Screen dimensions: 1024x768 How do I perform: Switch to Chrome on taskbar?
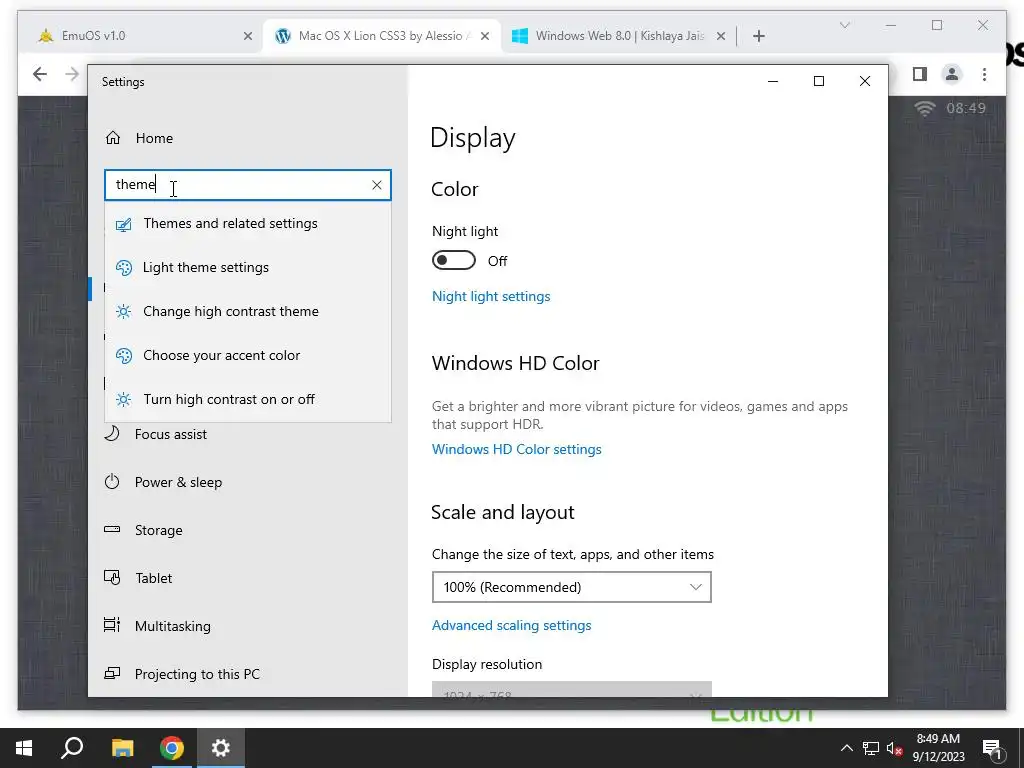172,748
